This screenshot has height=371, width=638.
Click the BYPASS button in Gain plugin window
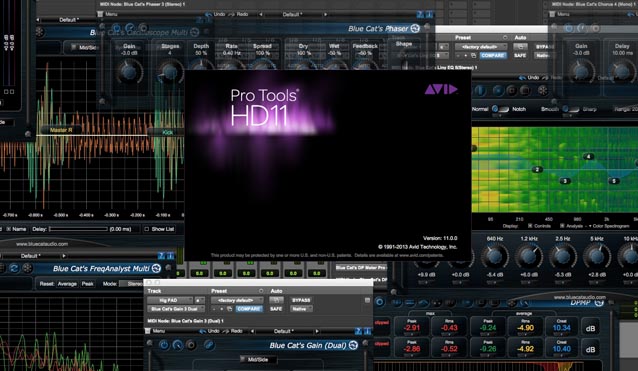click(301, 300)
